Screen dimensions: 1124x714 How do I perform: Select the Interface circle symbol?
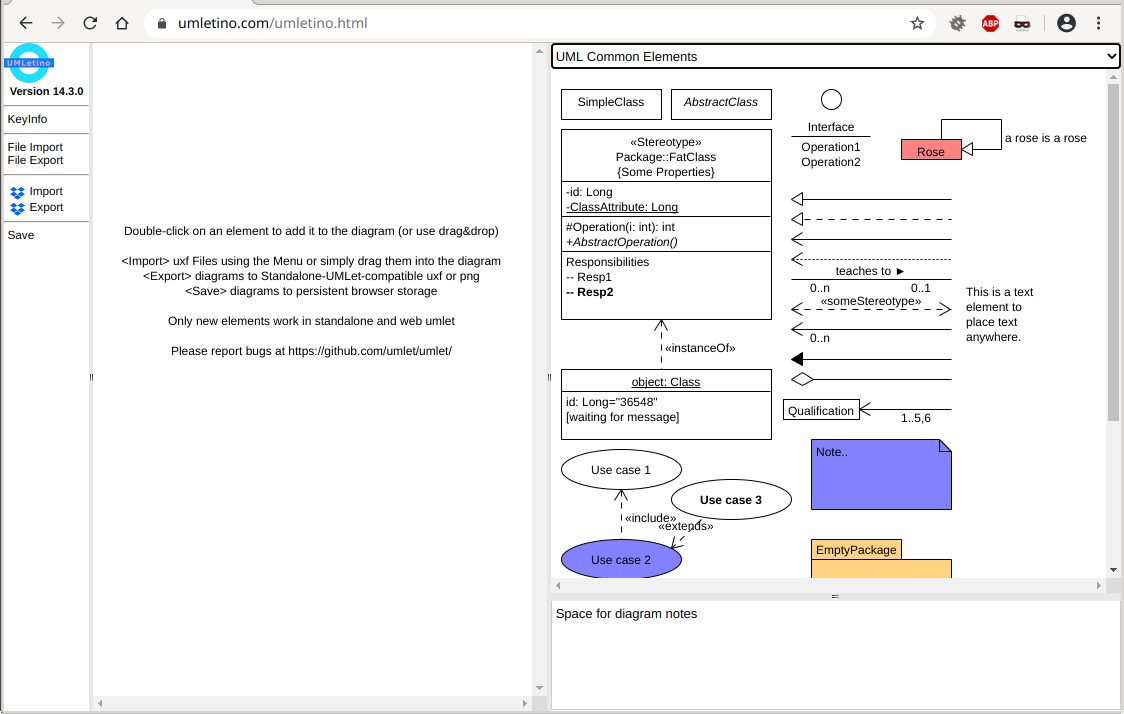[831, 100]
